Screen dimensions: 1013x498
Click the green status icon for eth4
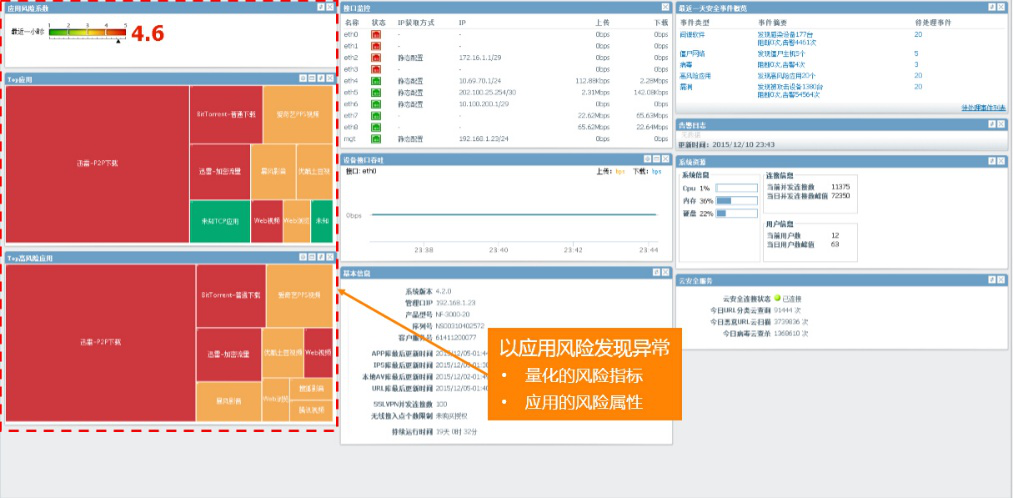pos(377,81)
